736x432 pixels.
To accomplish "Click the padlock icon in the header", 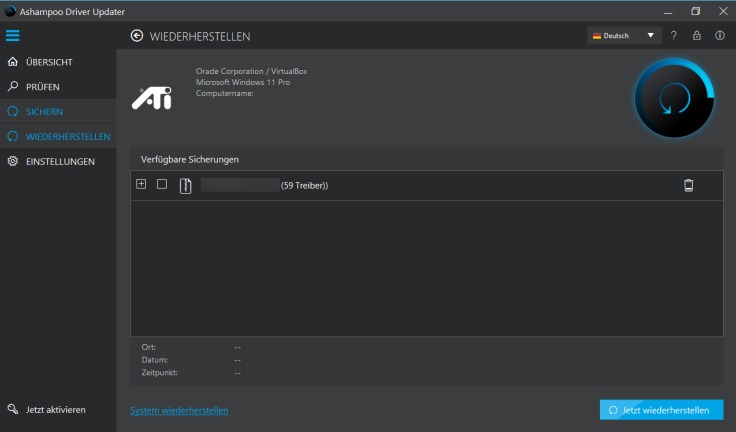I will coord(697,36).
